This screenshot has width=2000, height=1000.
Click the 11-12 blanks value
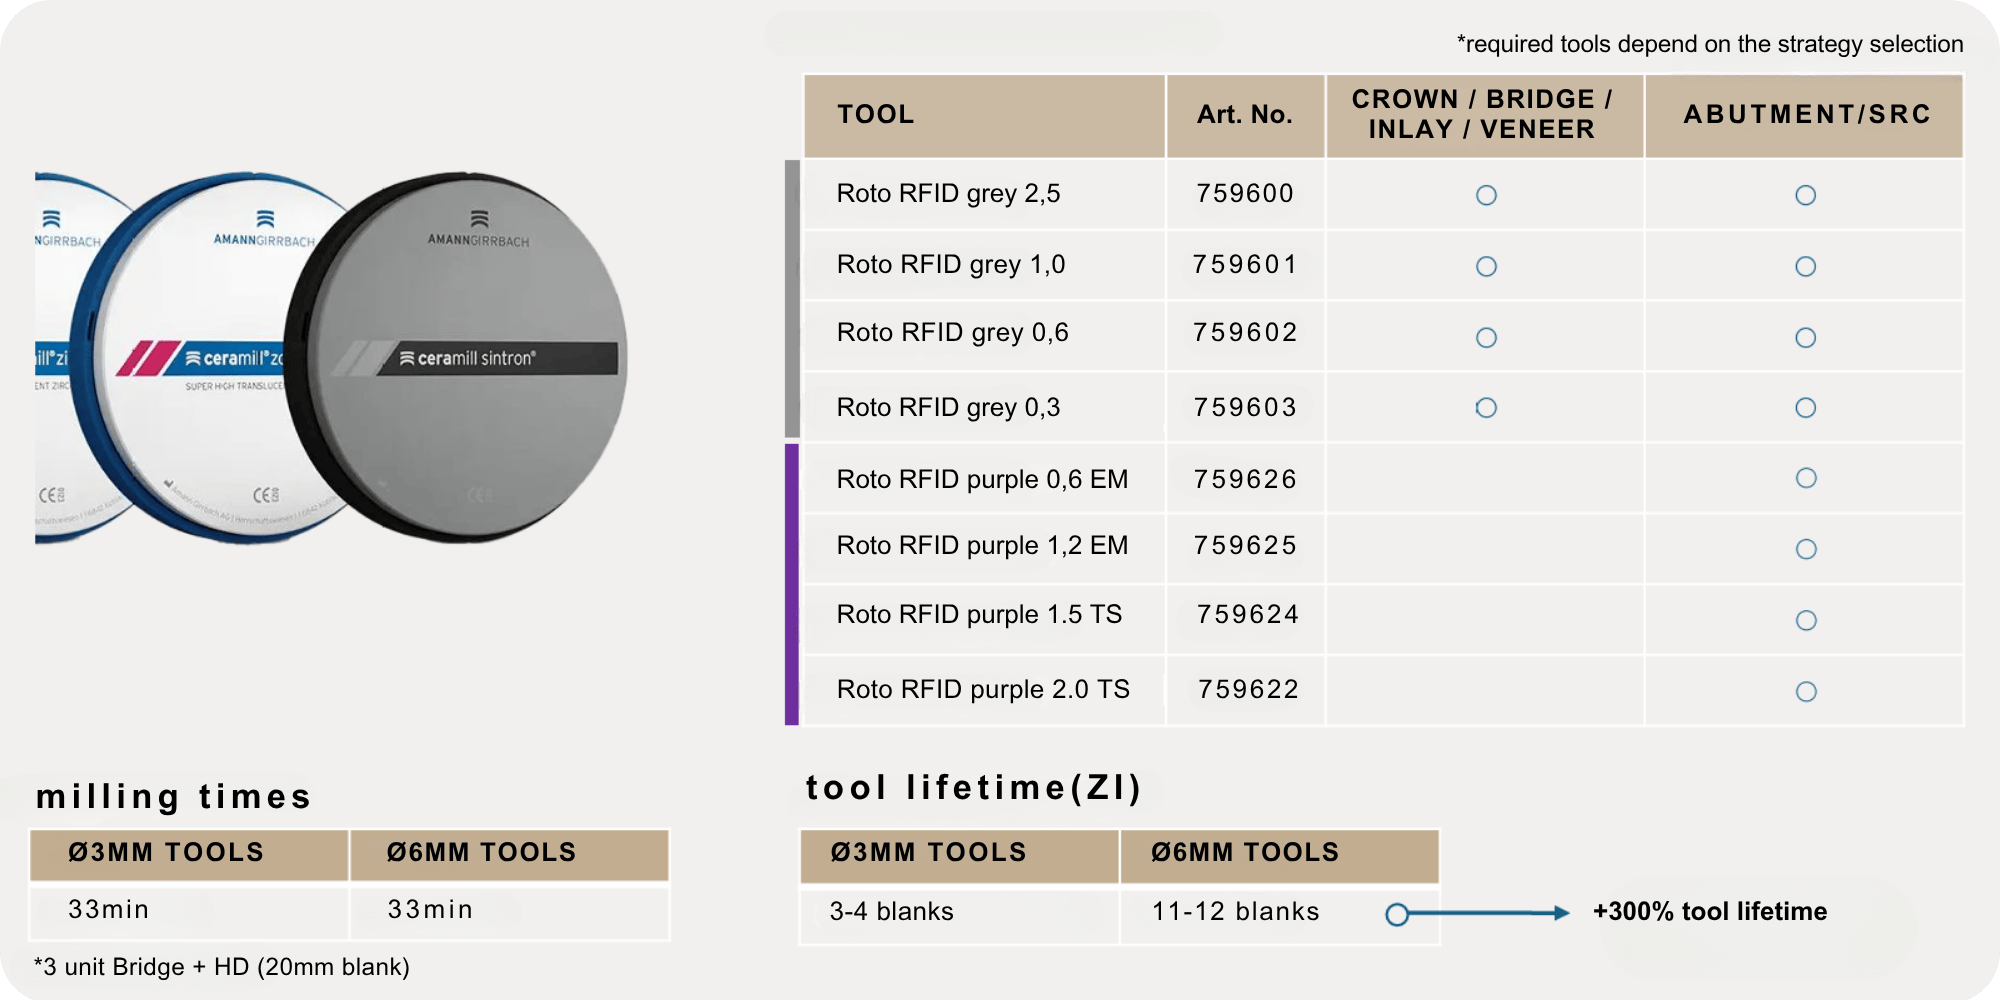1236,911
